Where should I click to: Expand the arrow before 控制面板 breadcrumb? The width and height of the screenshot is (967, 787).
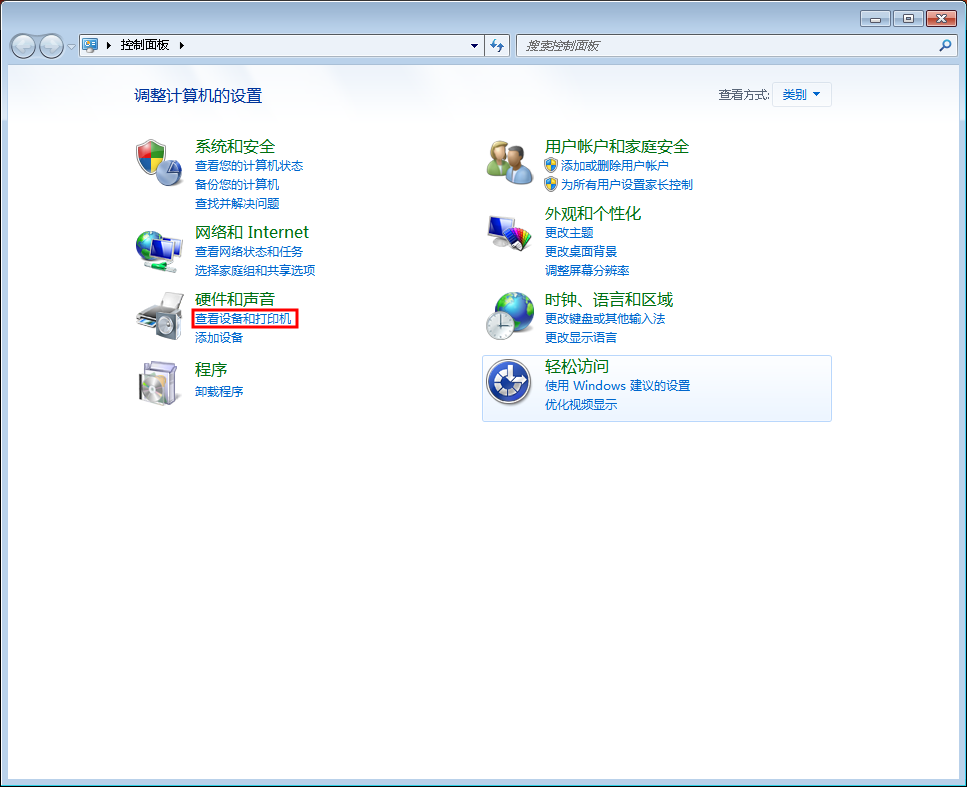(x=109, y=45)
